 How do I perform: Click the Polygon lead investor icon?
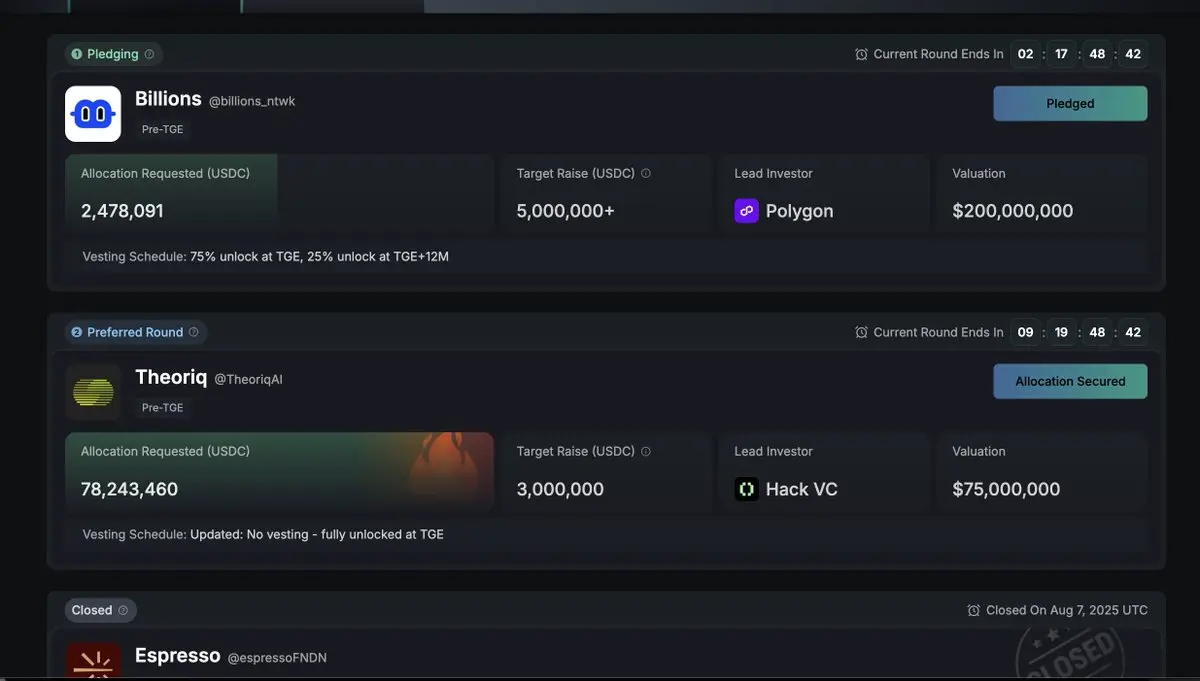(746, 211)
